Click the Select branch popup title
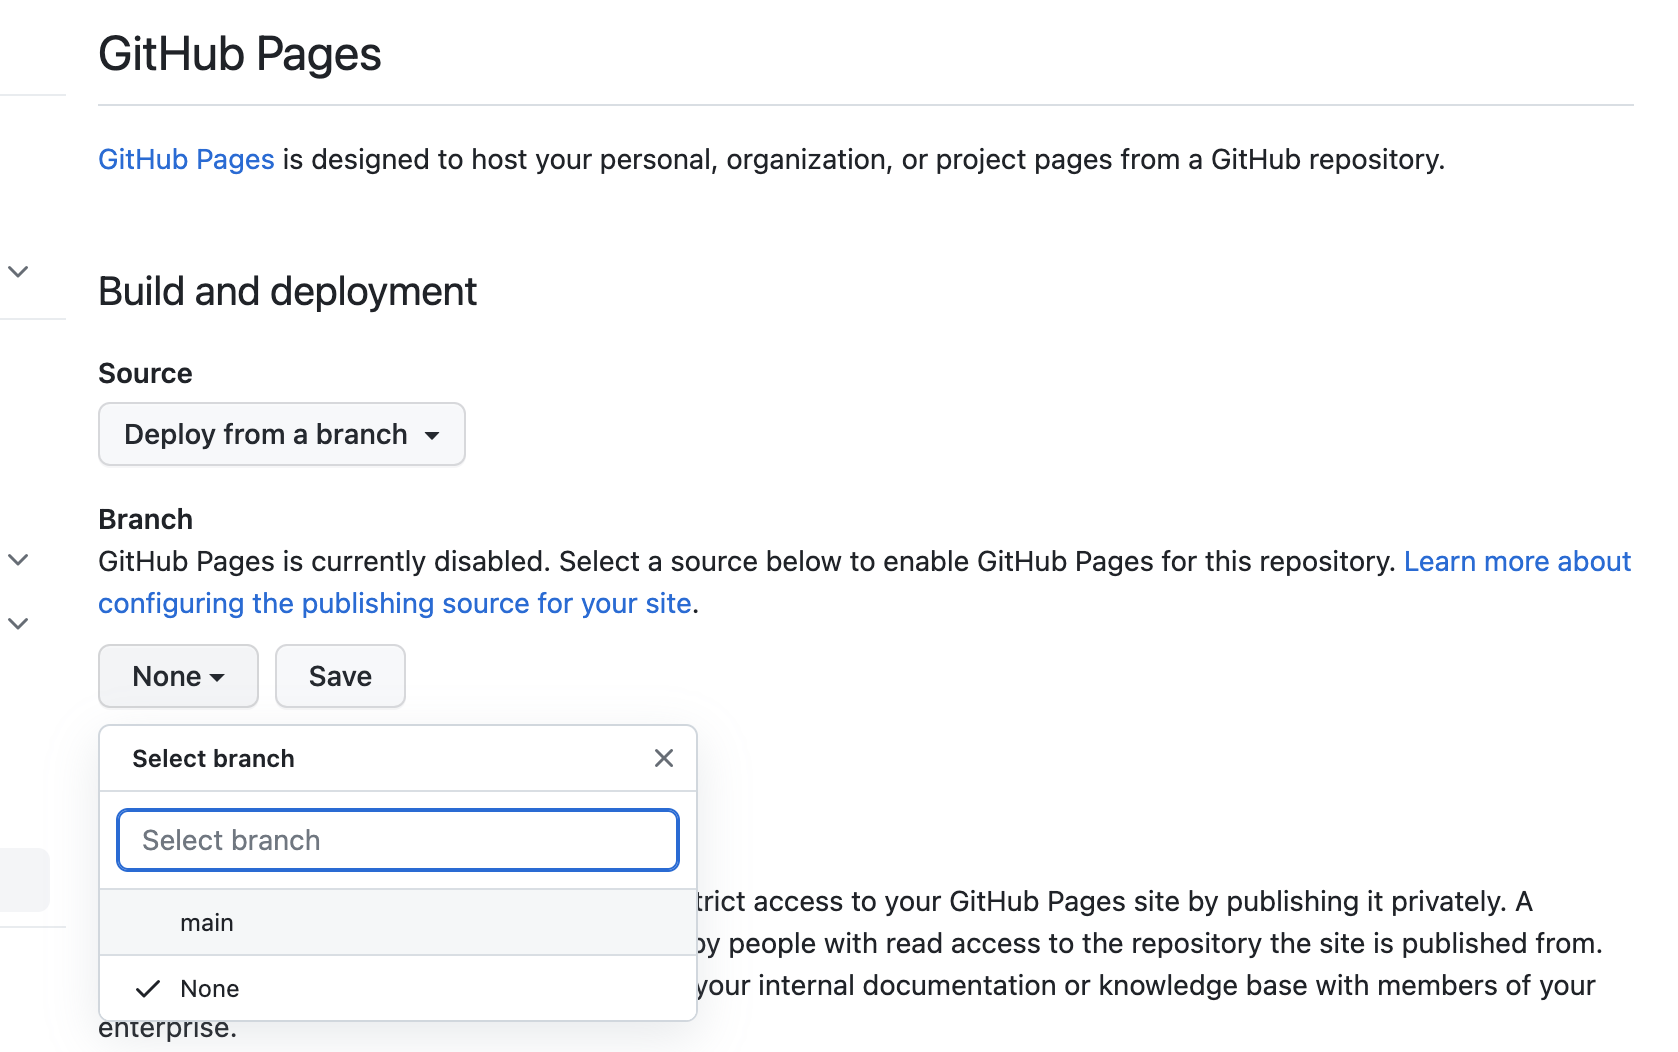 [213, 759]
